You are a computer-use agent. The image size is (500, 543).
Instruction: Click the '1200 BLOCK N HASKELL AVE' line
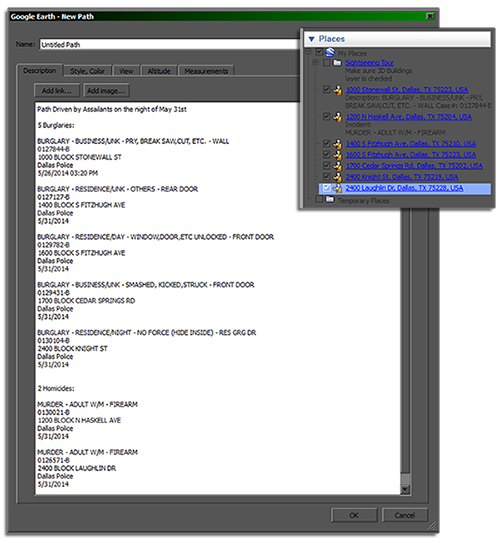click(79, 420)
